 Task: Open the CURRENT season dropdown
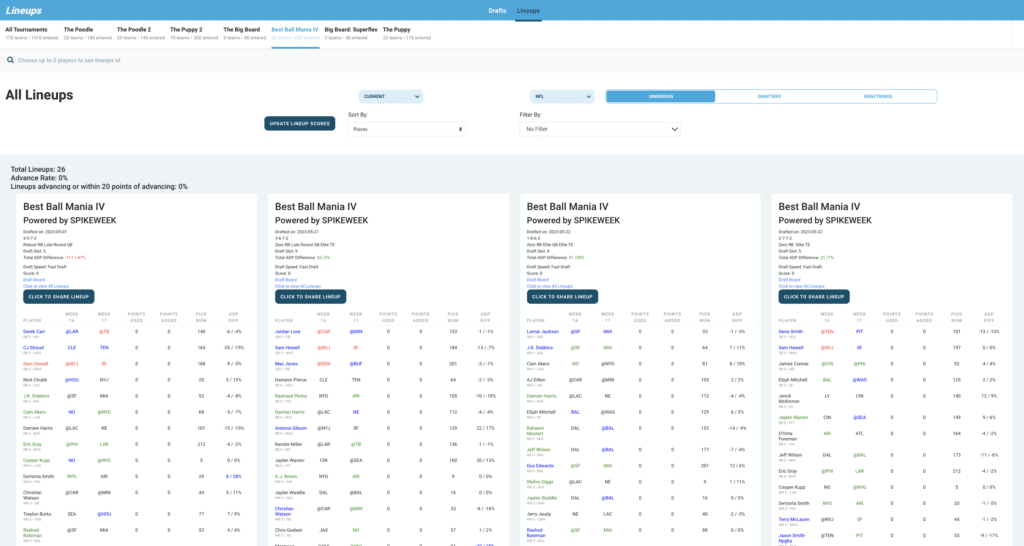pos(391,97)
